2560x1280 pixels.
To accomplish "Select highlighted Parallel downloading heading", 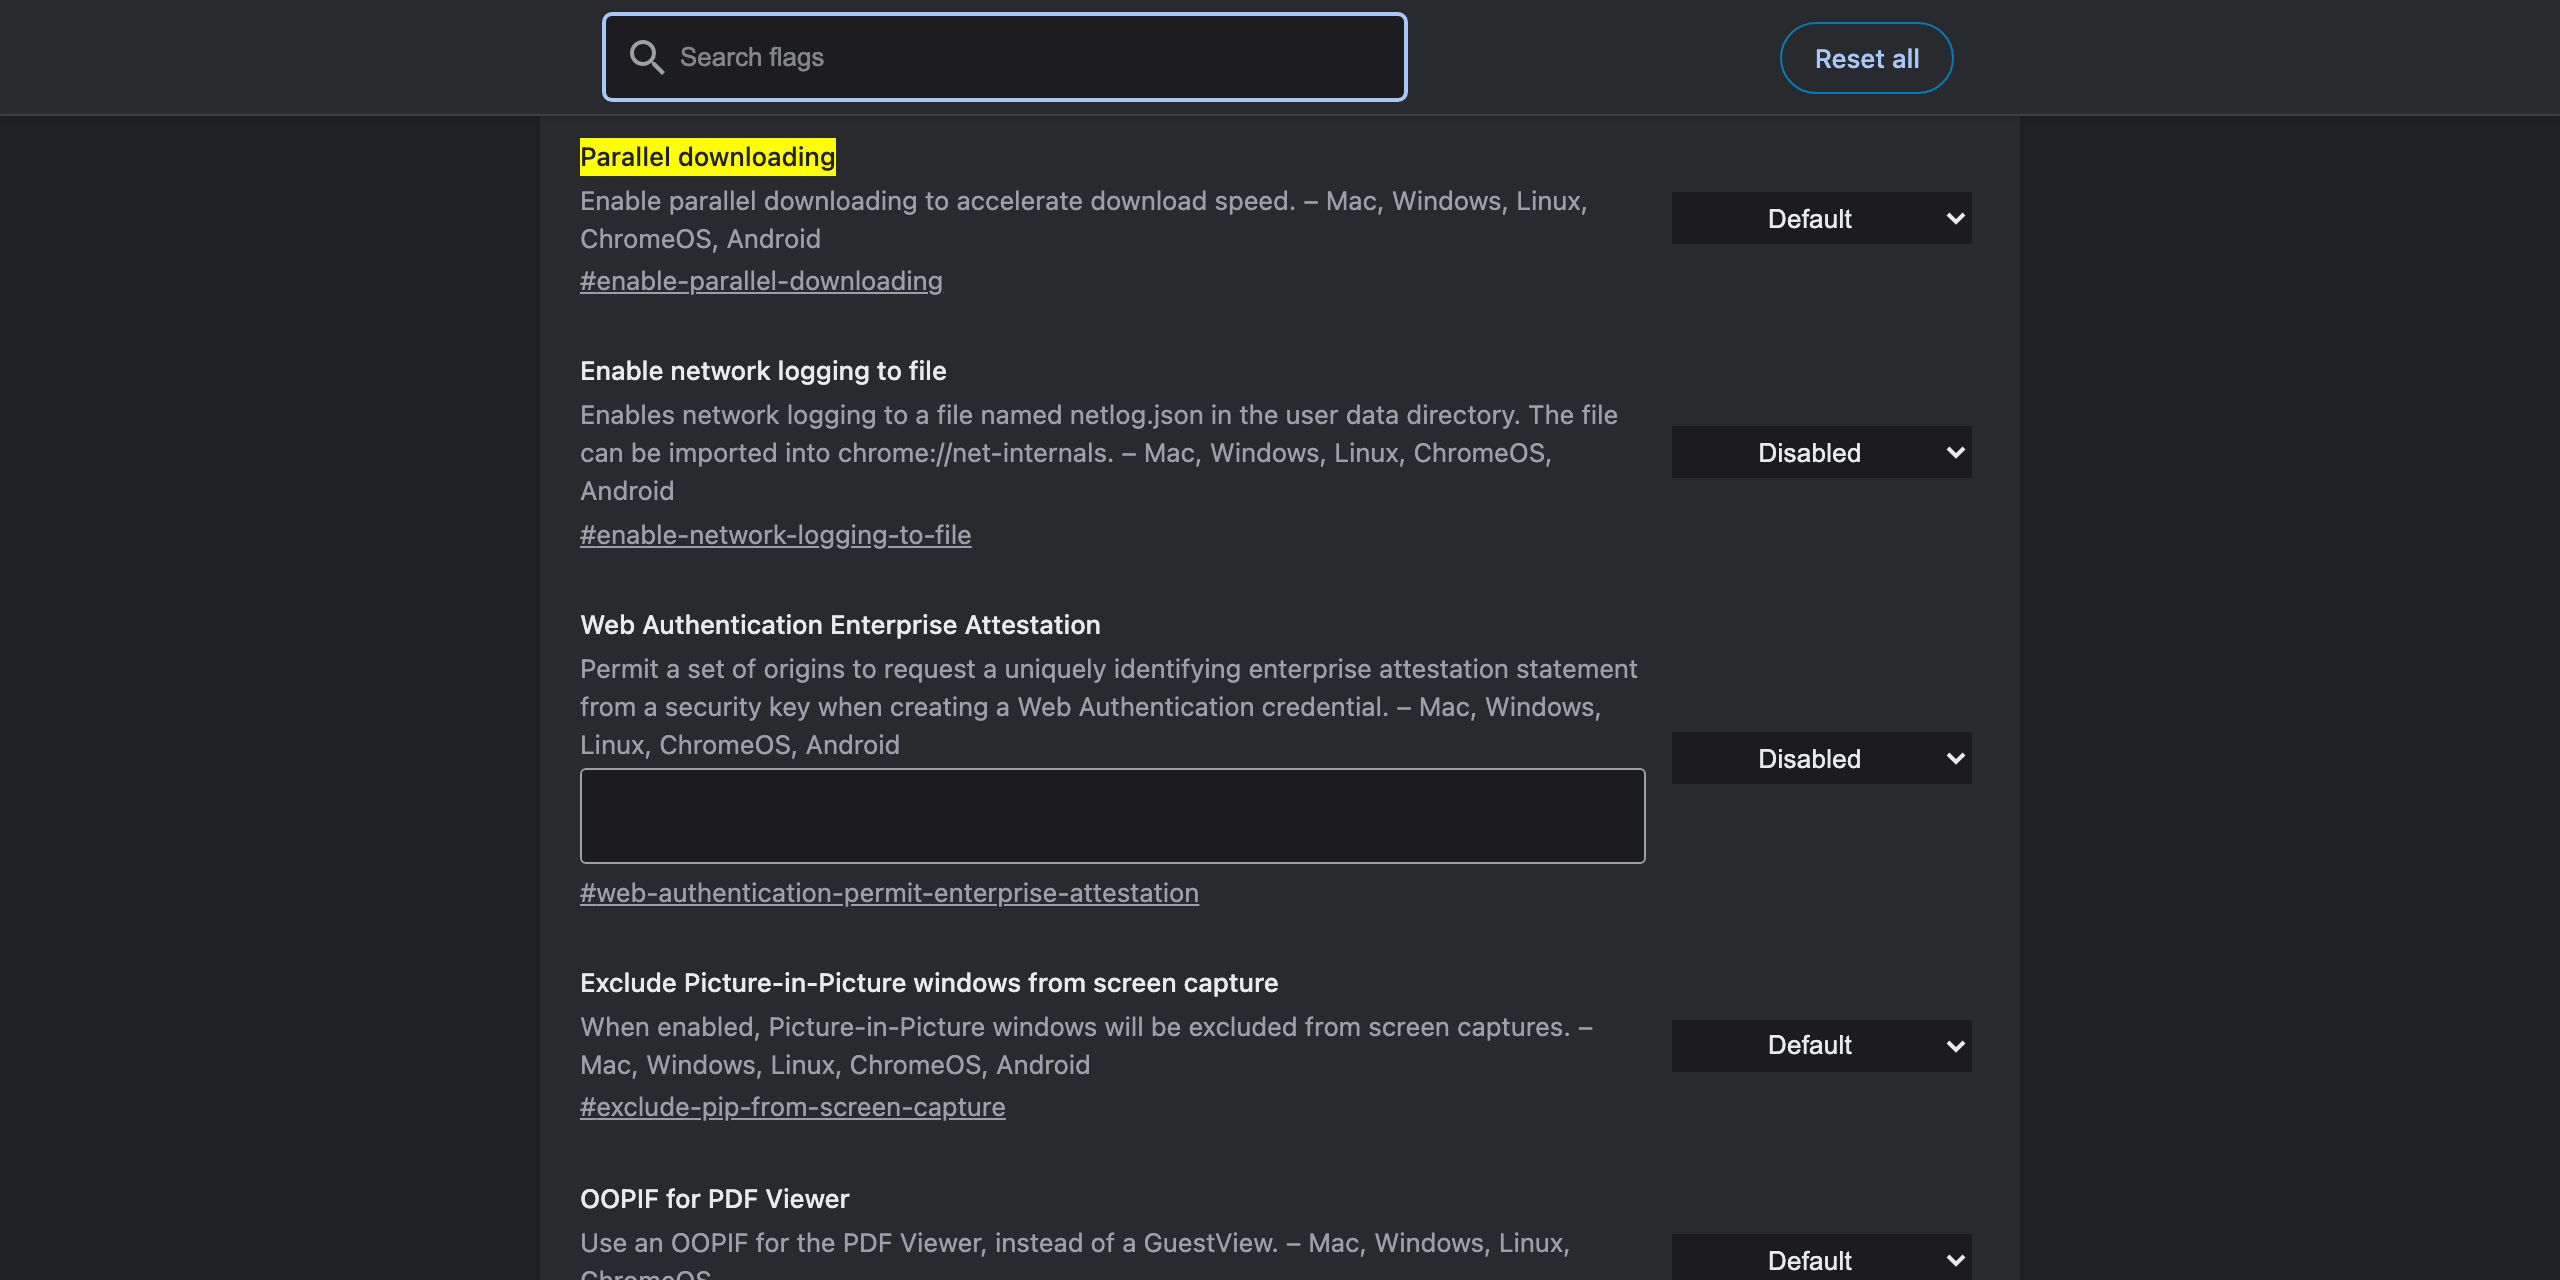I will (707, 157).
